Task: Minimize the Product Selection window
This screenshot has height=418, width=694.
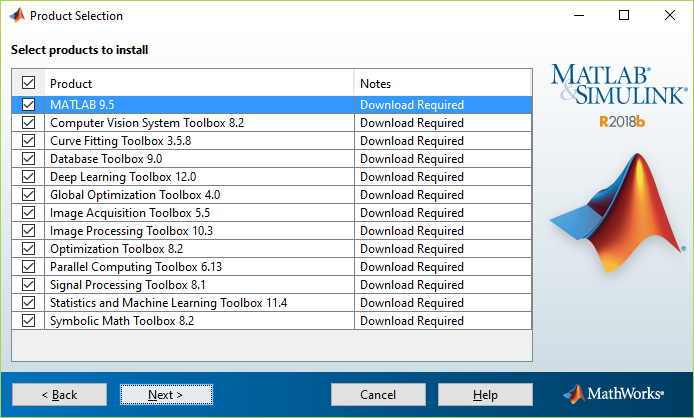Action: (x=579, y=15)
